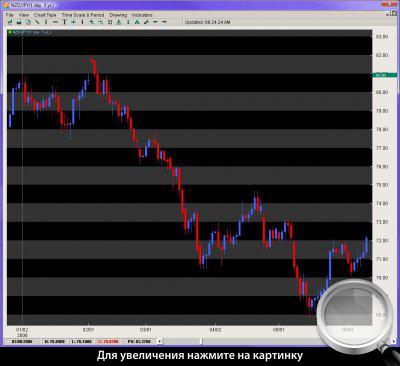
Task: Click the L: low value in status bar
Action: (x=82, y=341)
